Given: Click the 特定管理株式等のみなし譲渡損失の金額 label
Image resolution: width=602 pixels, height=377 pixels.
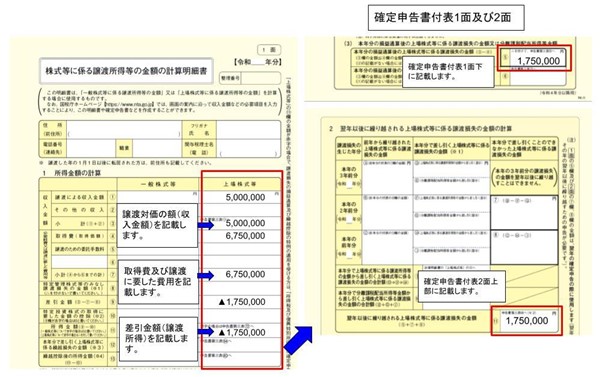Looking at the screenshot, I should (73, 287).
